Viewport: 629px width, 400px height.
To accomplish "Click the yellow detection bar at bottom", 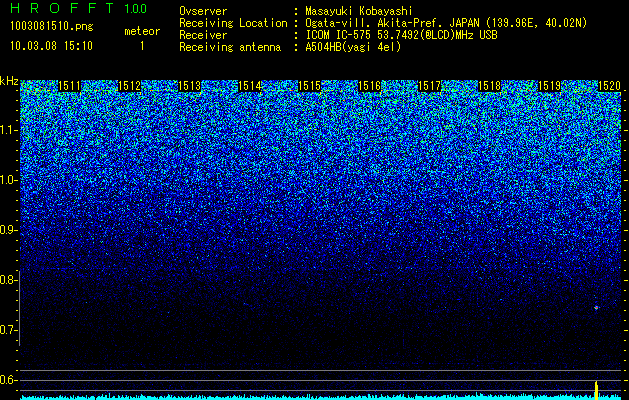I will click(597, 391).
